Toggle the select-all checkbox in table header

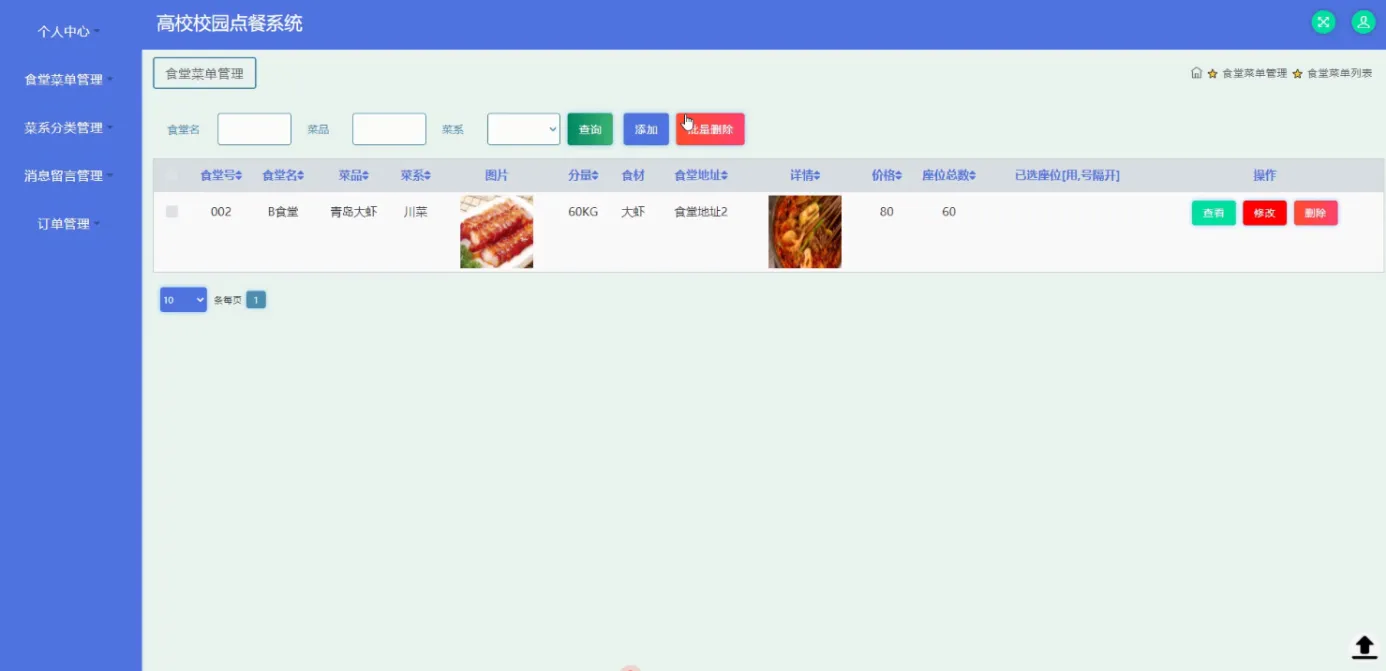pos(171,174)
